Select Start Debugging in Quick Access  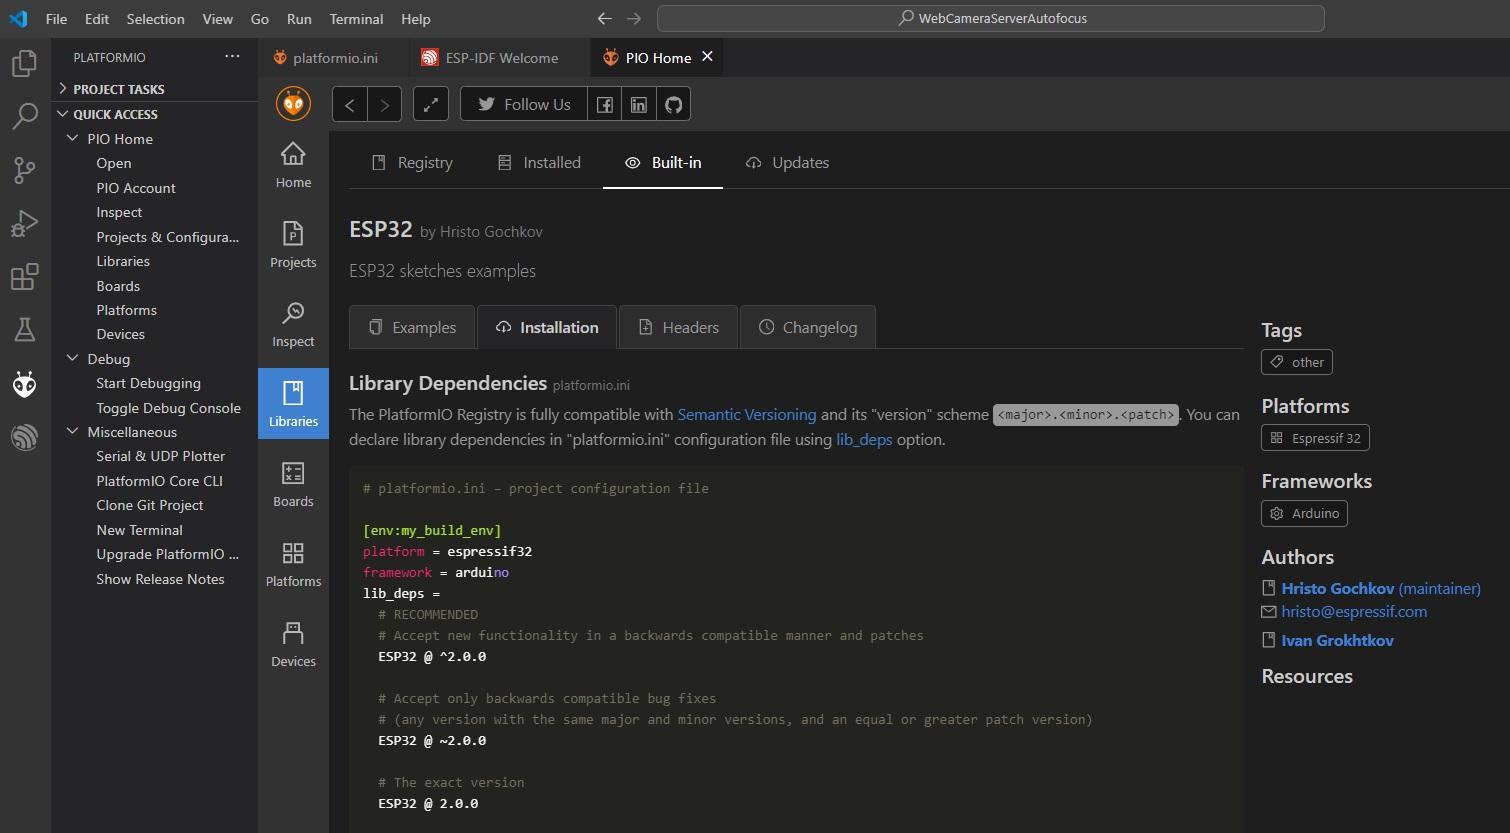pos(148,383)
